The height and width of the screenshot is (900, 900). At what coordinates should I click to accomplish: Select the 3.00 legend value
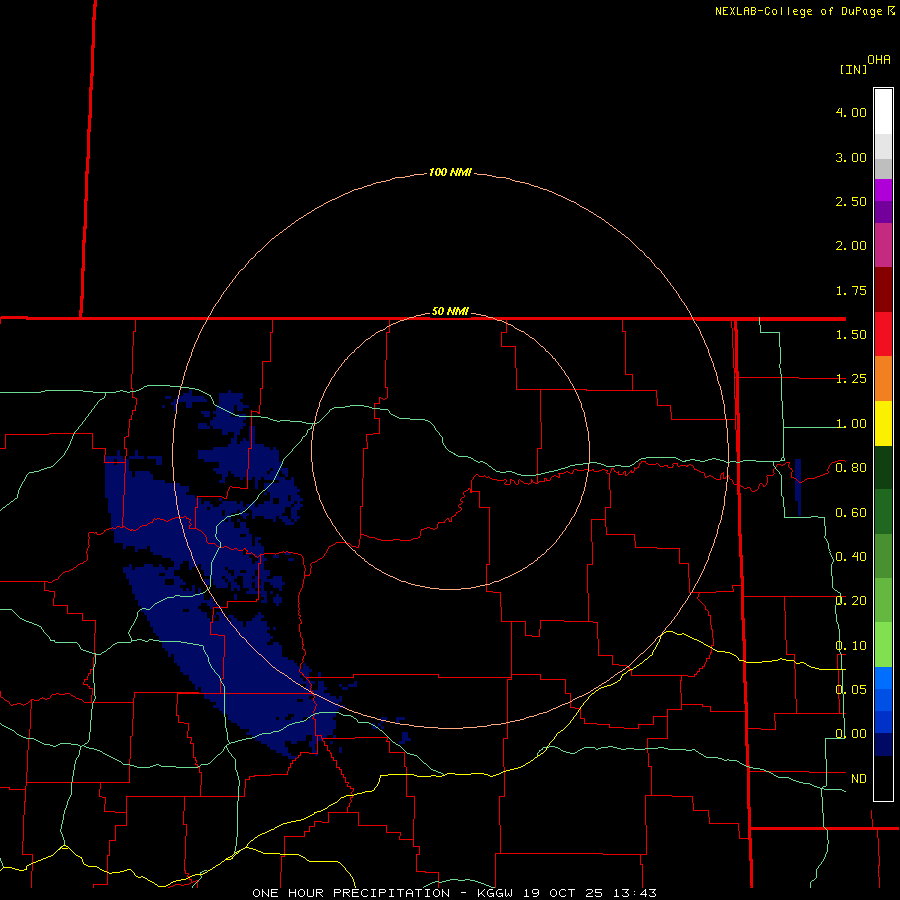851,157
